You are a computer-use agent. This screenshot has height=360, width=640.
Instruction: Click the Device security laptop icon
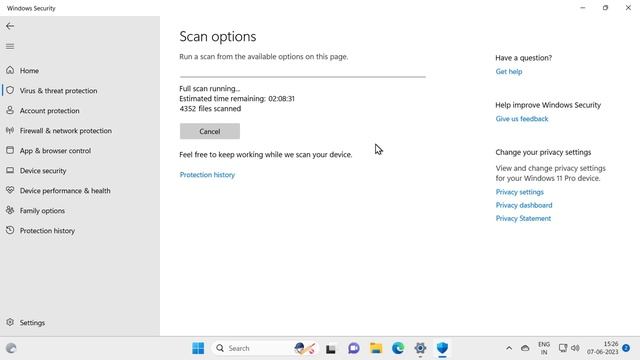10,170
